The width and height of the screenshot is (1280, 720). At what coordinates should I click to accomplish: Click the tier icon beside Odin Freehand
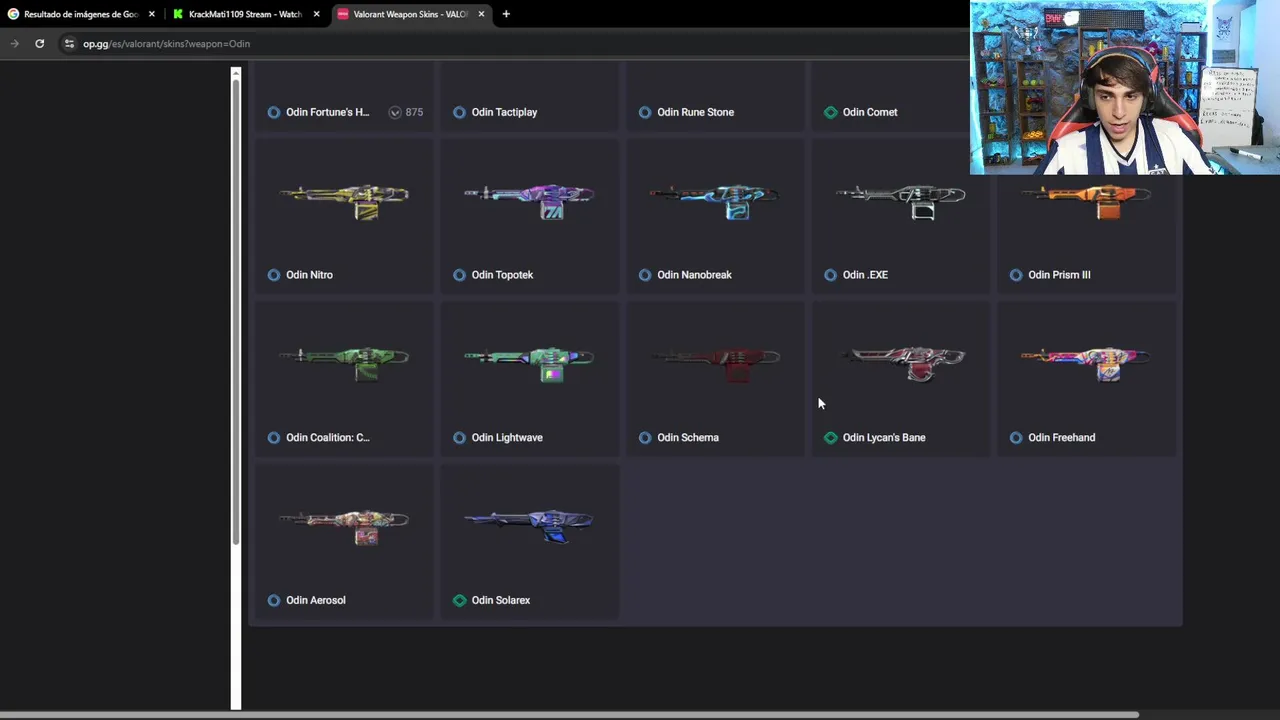click(1016, 438)
